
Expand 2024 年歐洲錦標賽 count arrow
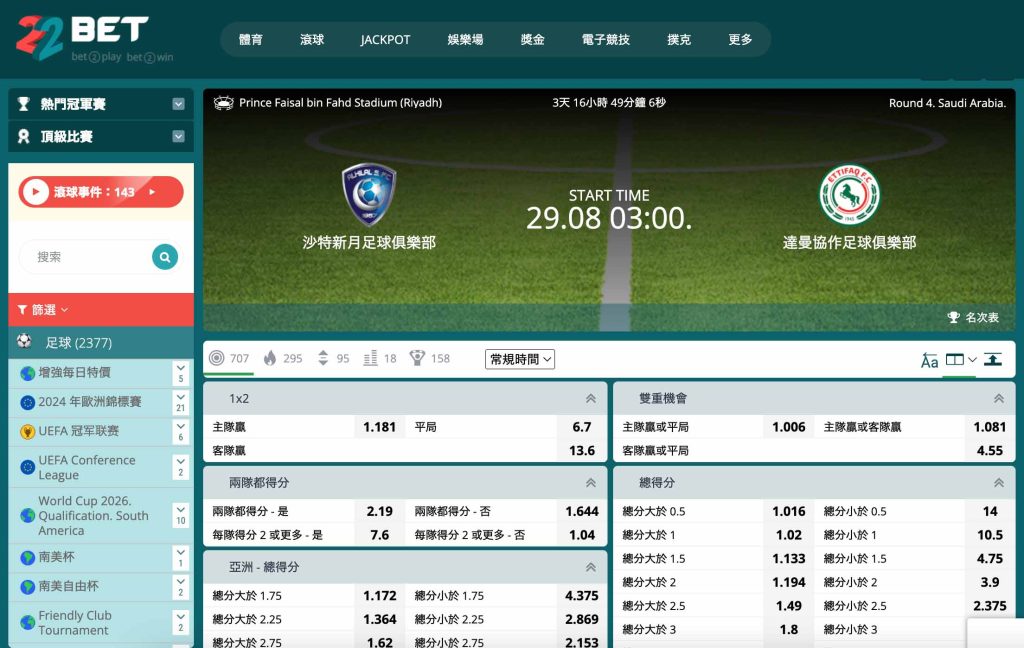pyautogui.click(x=181, y=402)
